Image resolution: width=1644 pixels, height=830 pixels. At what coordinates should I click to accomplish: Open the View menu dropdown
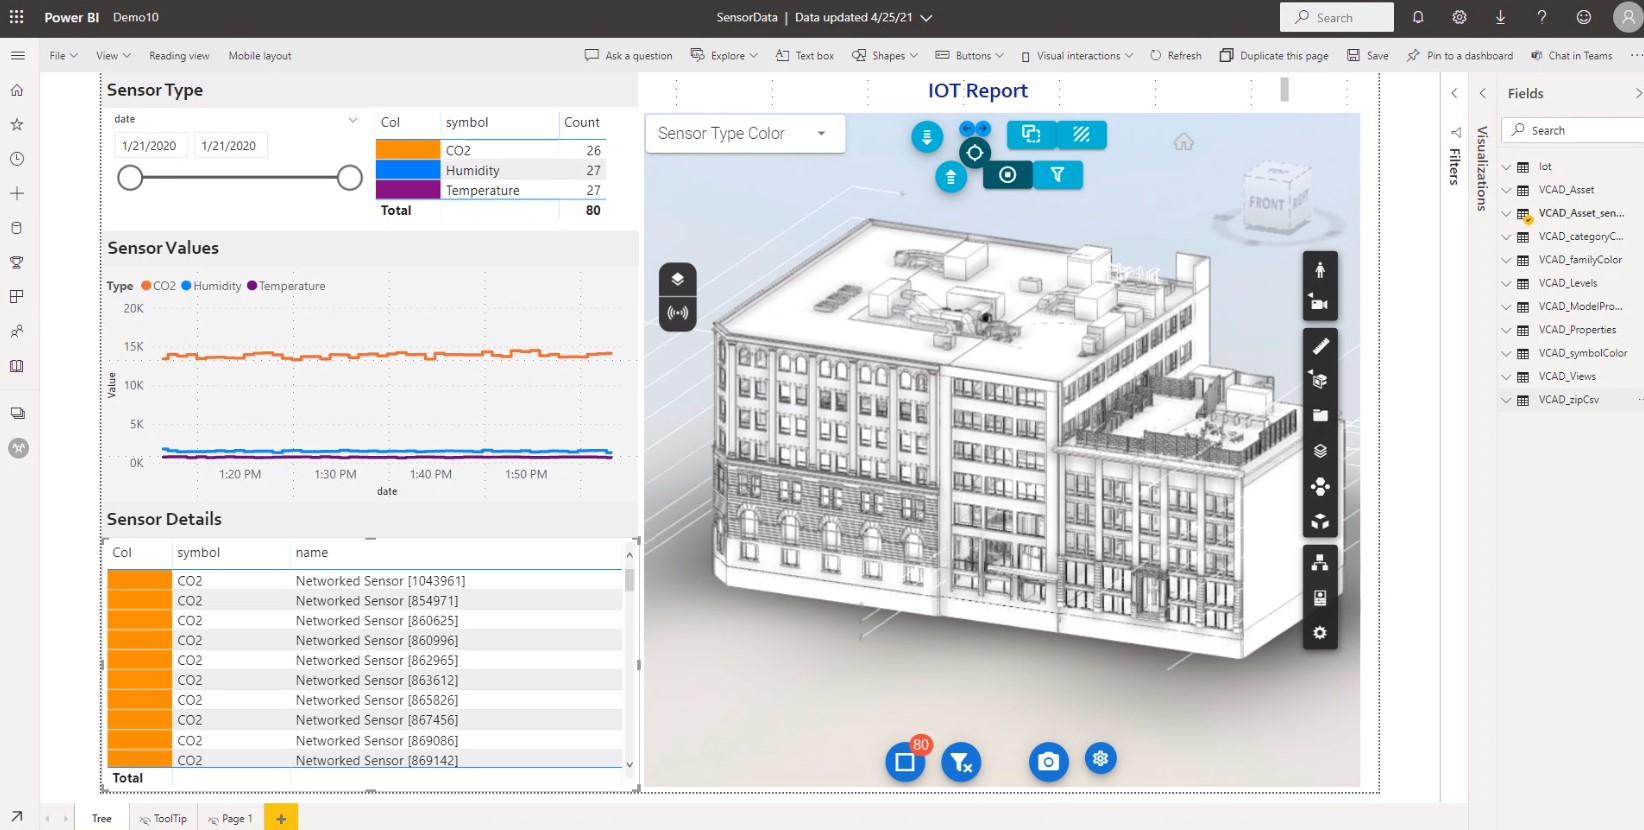pos(113,56)
